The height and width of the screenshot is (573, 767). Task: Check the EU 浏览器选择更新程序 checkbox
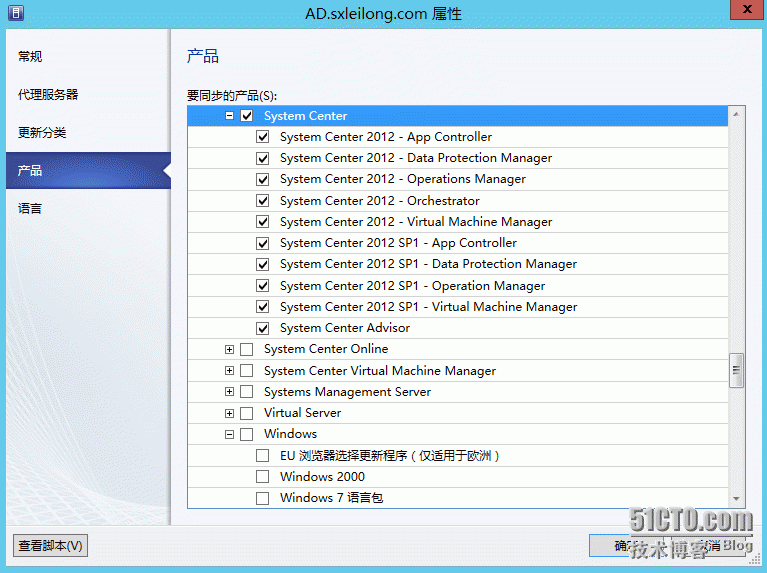[x=263, y=456]
